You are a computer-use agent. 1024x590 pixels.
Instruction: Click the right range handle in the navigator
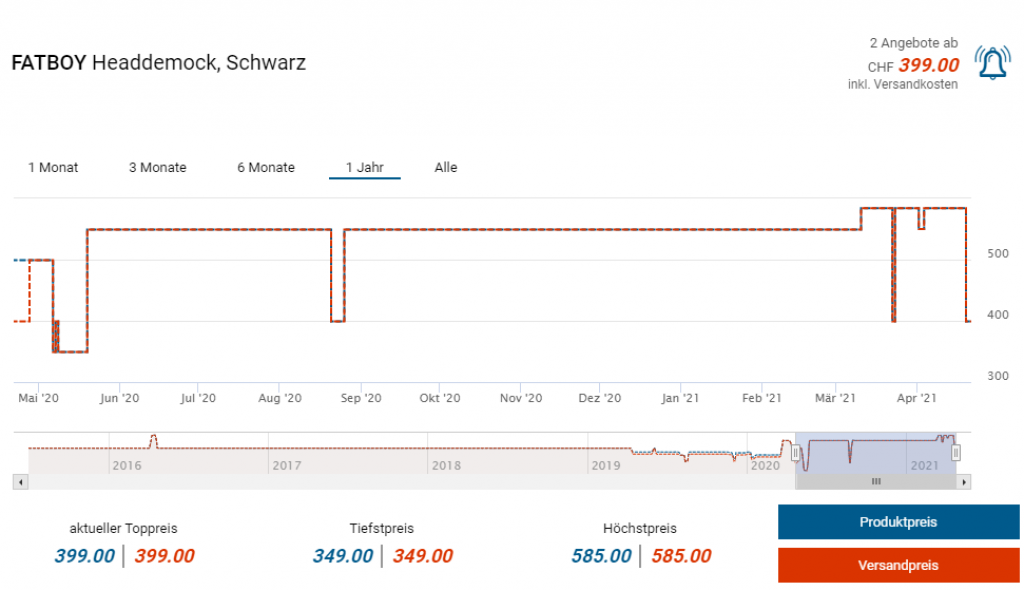(956, 453)
